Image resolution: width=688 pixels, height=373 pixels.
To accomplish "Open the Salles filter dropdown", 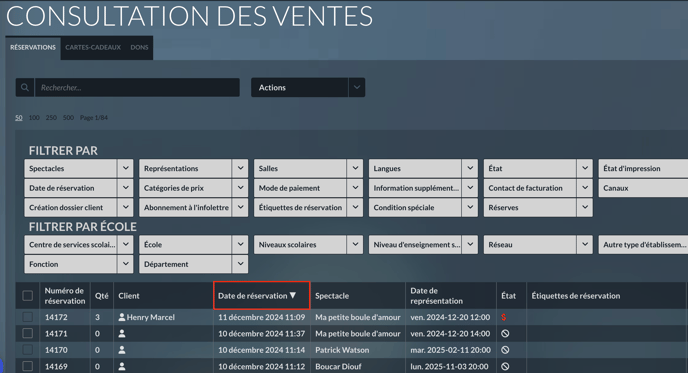I will 308,169.
